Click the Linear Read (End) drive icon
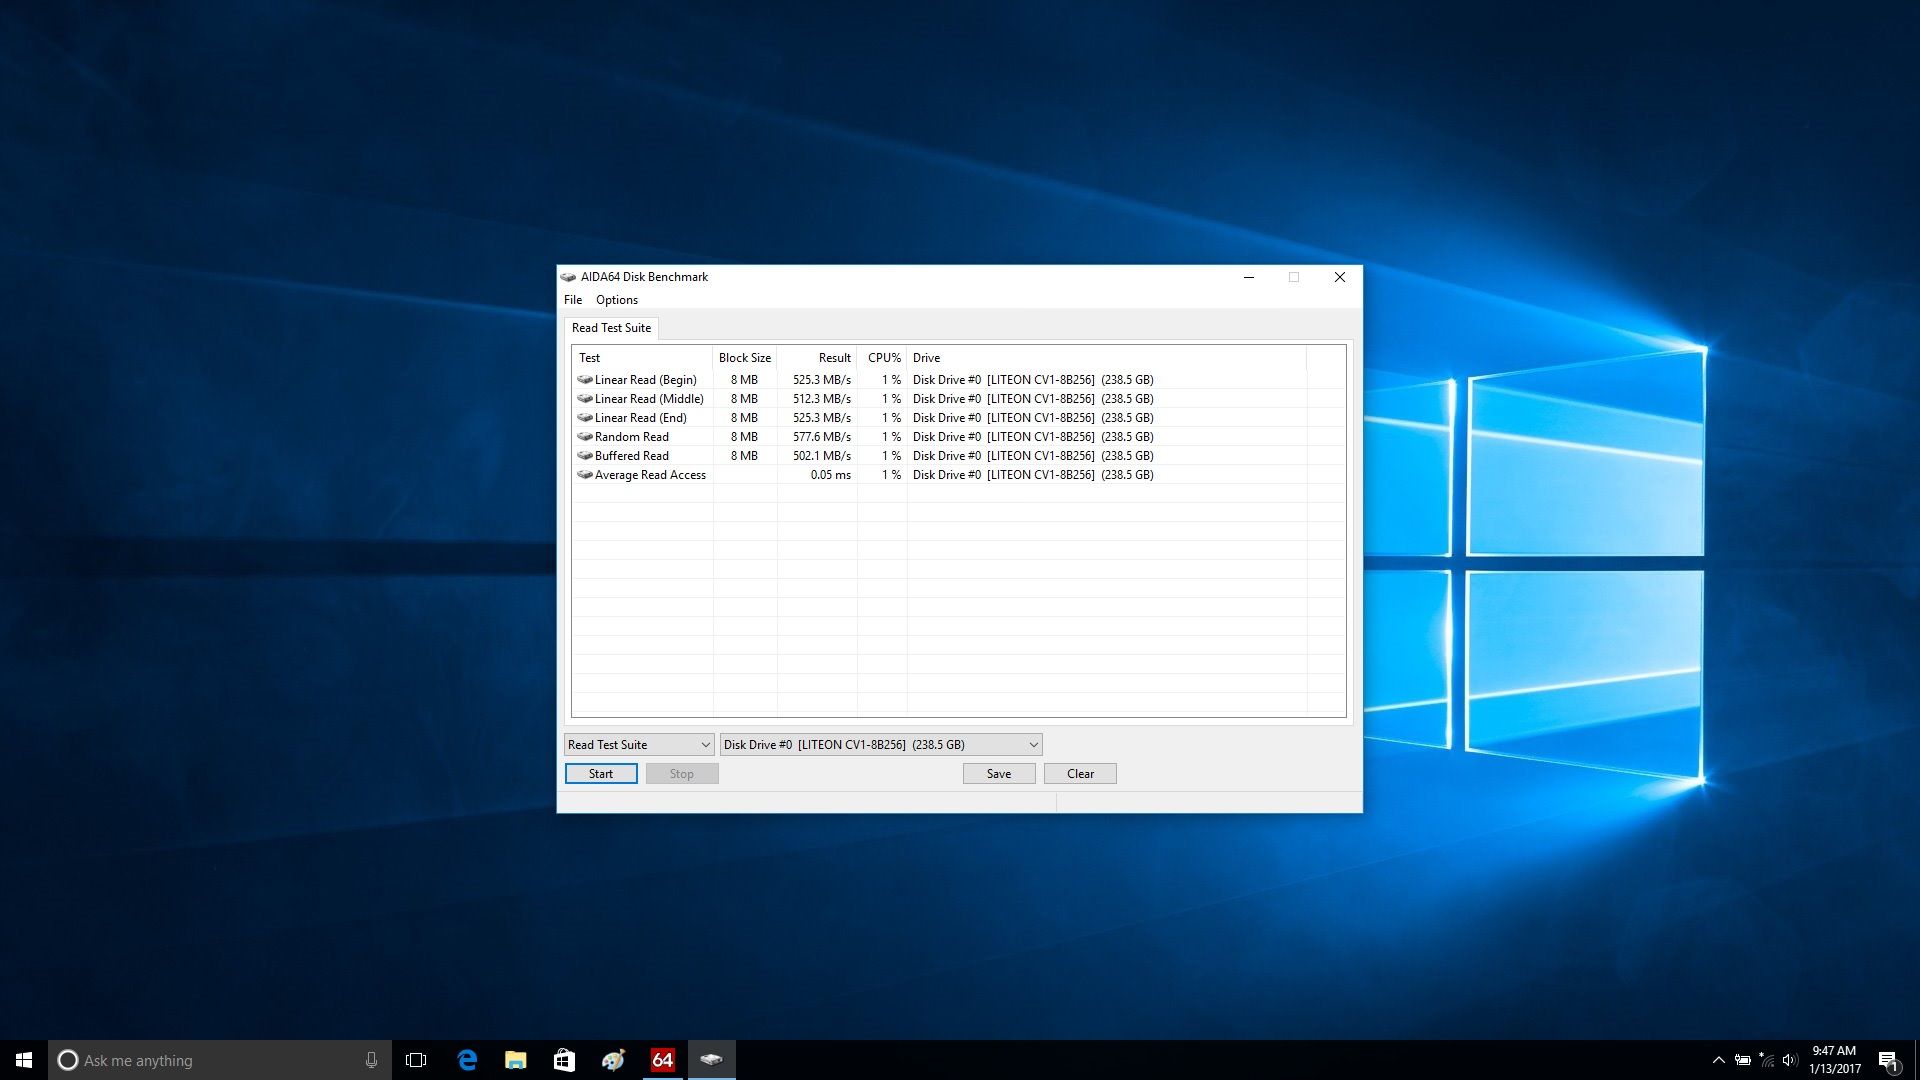Viewport: 1920px width, 1080px height. (x=585, y=417)
